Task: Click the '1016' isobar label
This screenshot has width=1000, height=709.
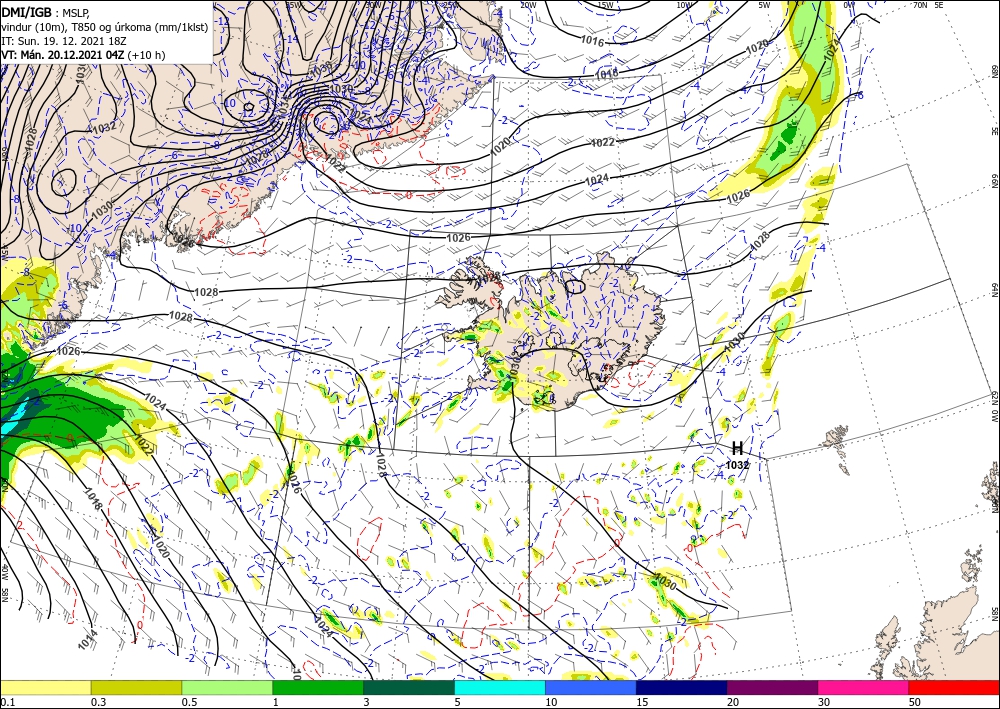Action: click(x=592, y=41)
